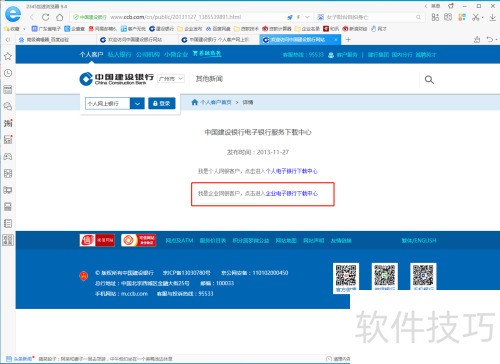Click the rocket speed-mode icon in address bar
The image size is (500, 364).
(x=290, y=17)
